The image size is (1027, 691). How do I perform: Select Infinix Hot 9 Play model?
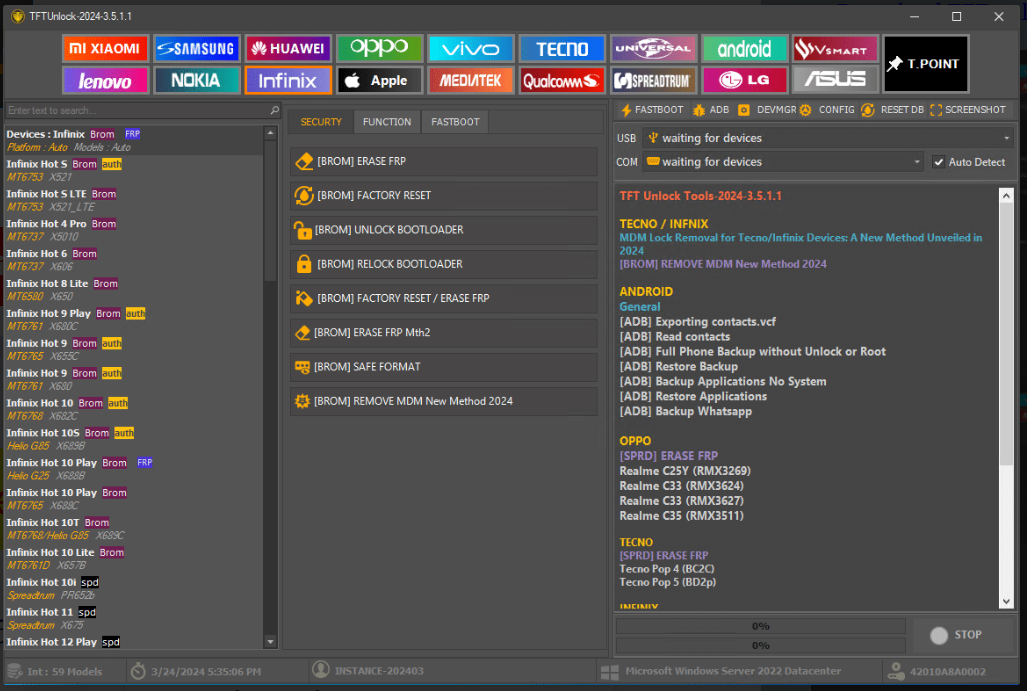tap(134, 320)
